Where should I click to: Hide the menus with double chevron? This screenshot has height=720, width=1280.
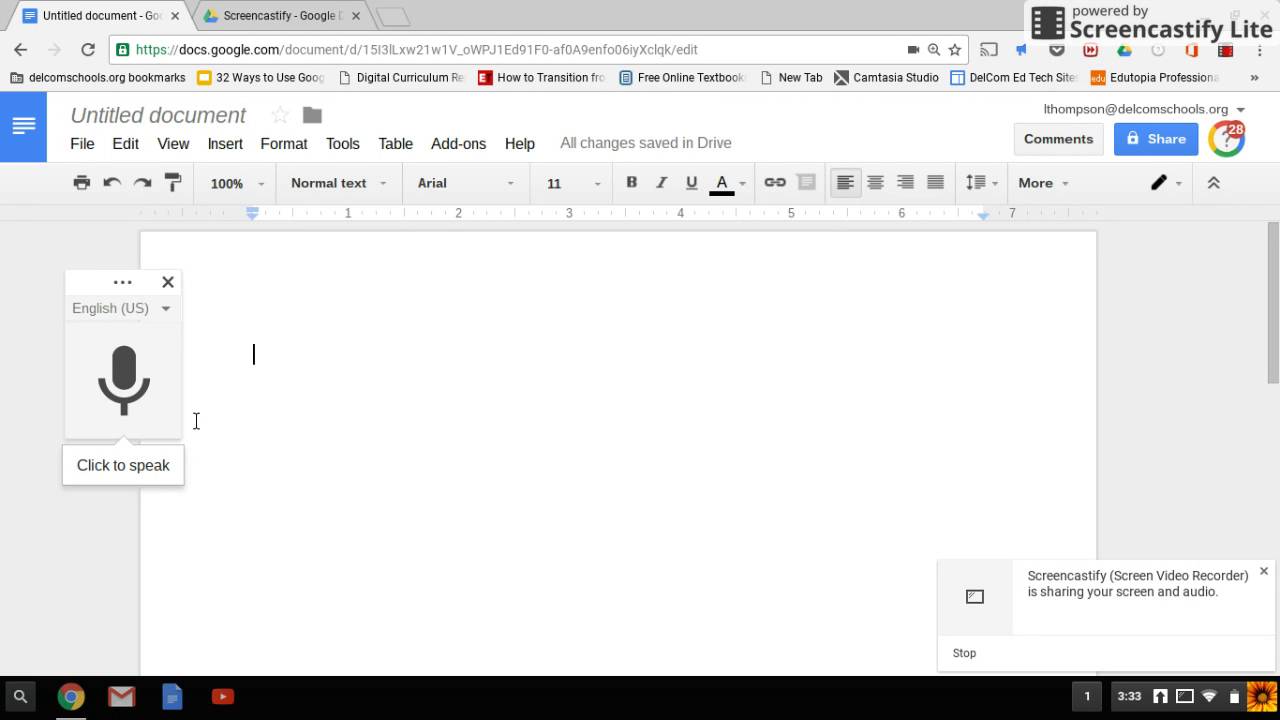[x=1213, y=183]
